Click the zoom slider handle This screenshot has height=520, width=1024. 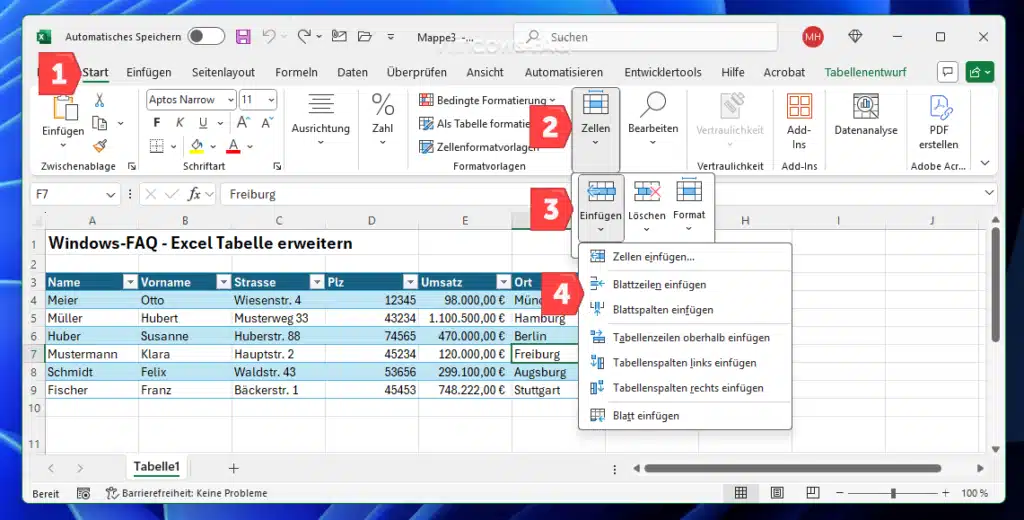click(893, 493)
